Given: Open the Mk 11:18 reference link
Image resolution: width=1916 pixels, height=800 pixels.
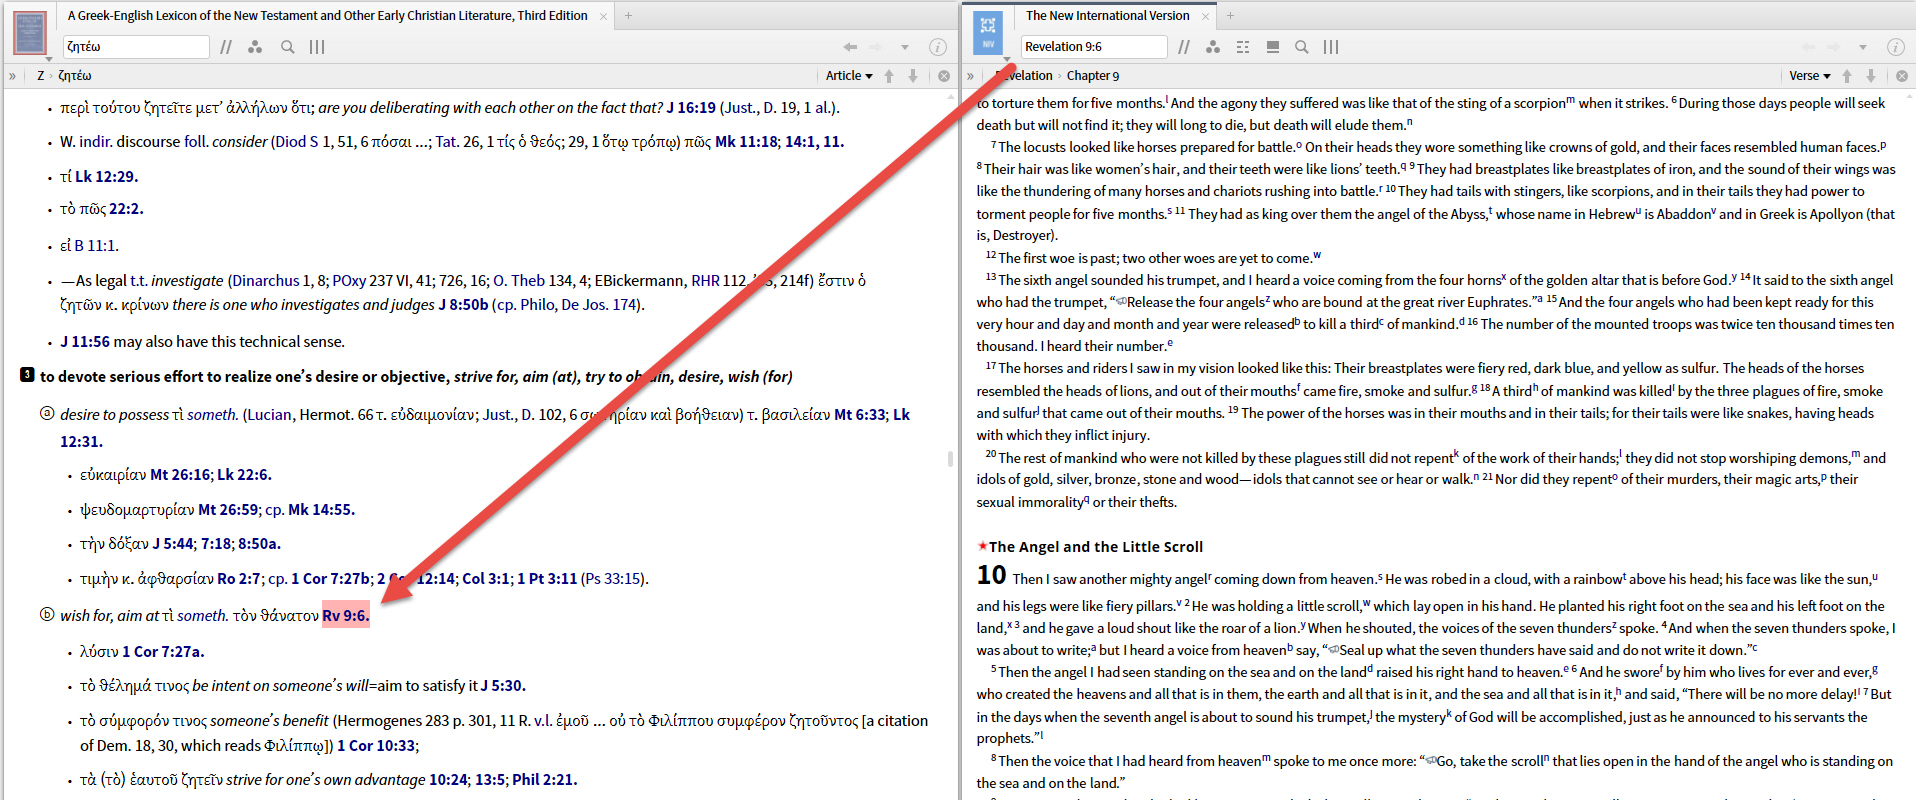Looking at the screenshot, I should [x=746, y=142].
